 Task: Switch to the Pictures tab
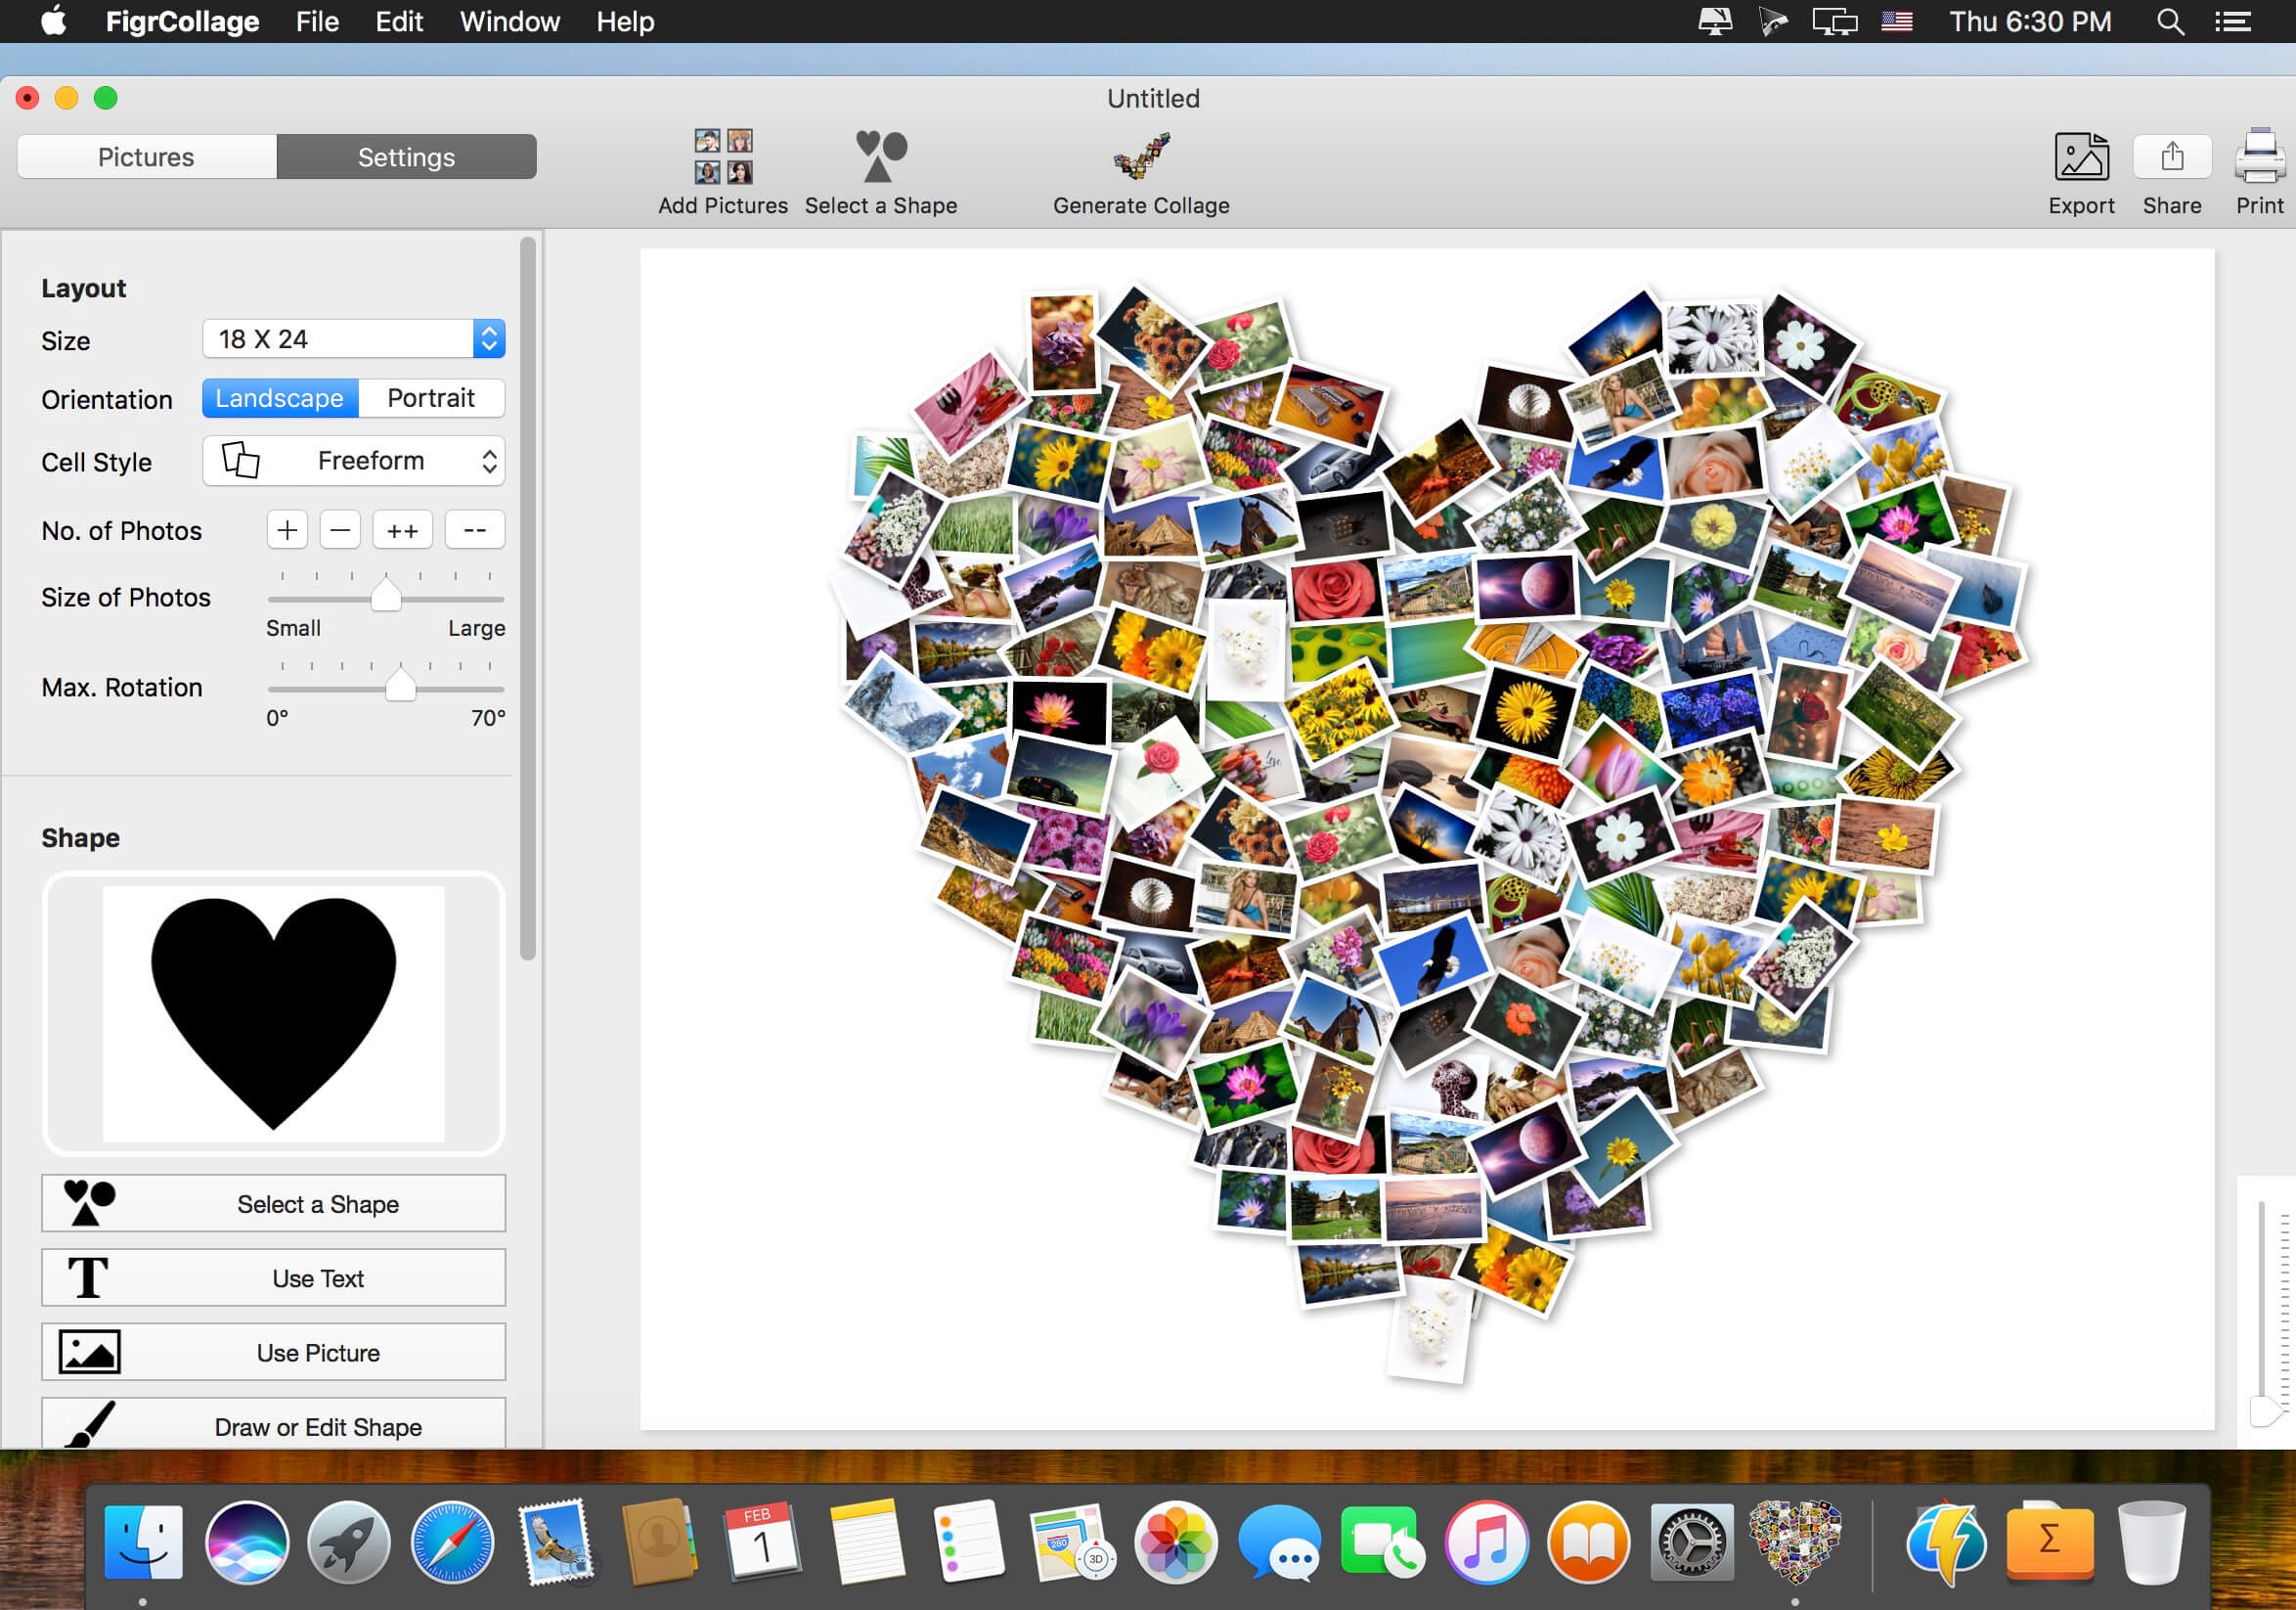coord(146,157)
